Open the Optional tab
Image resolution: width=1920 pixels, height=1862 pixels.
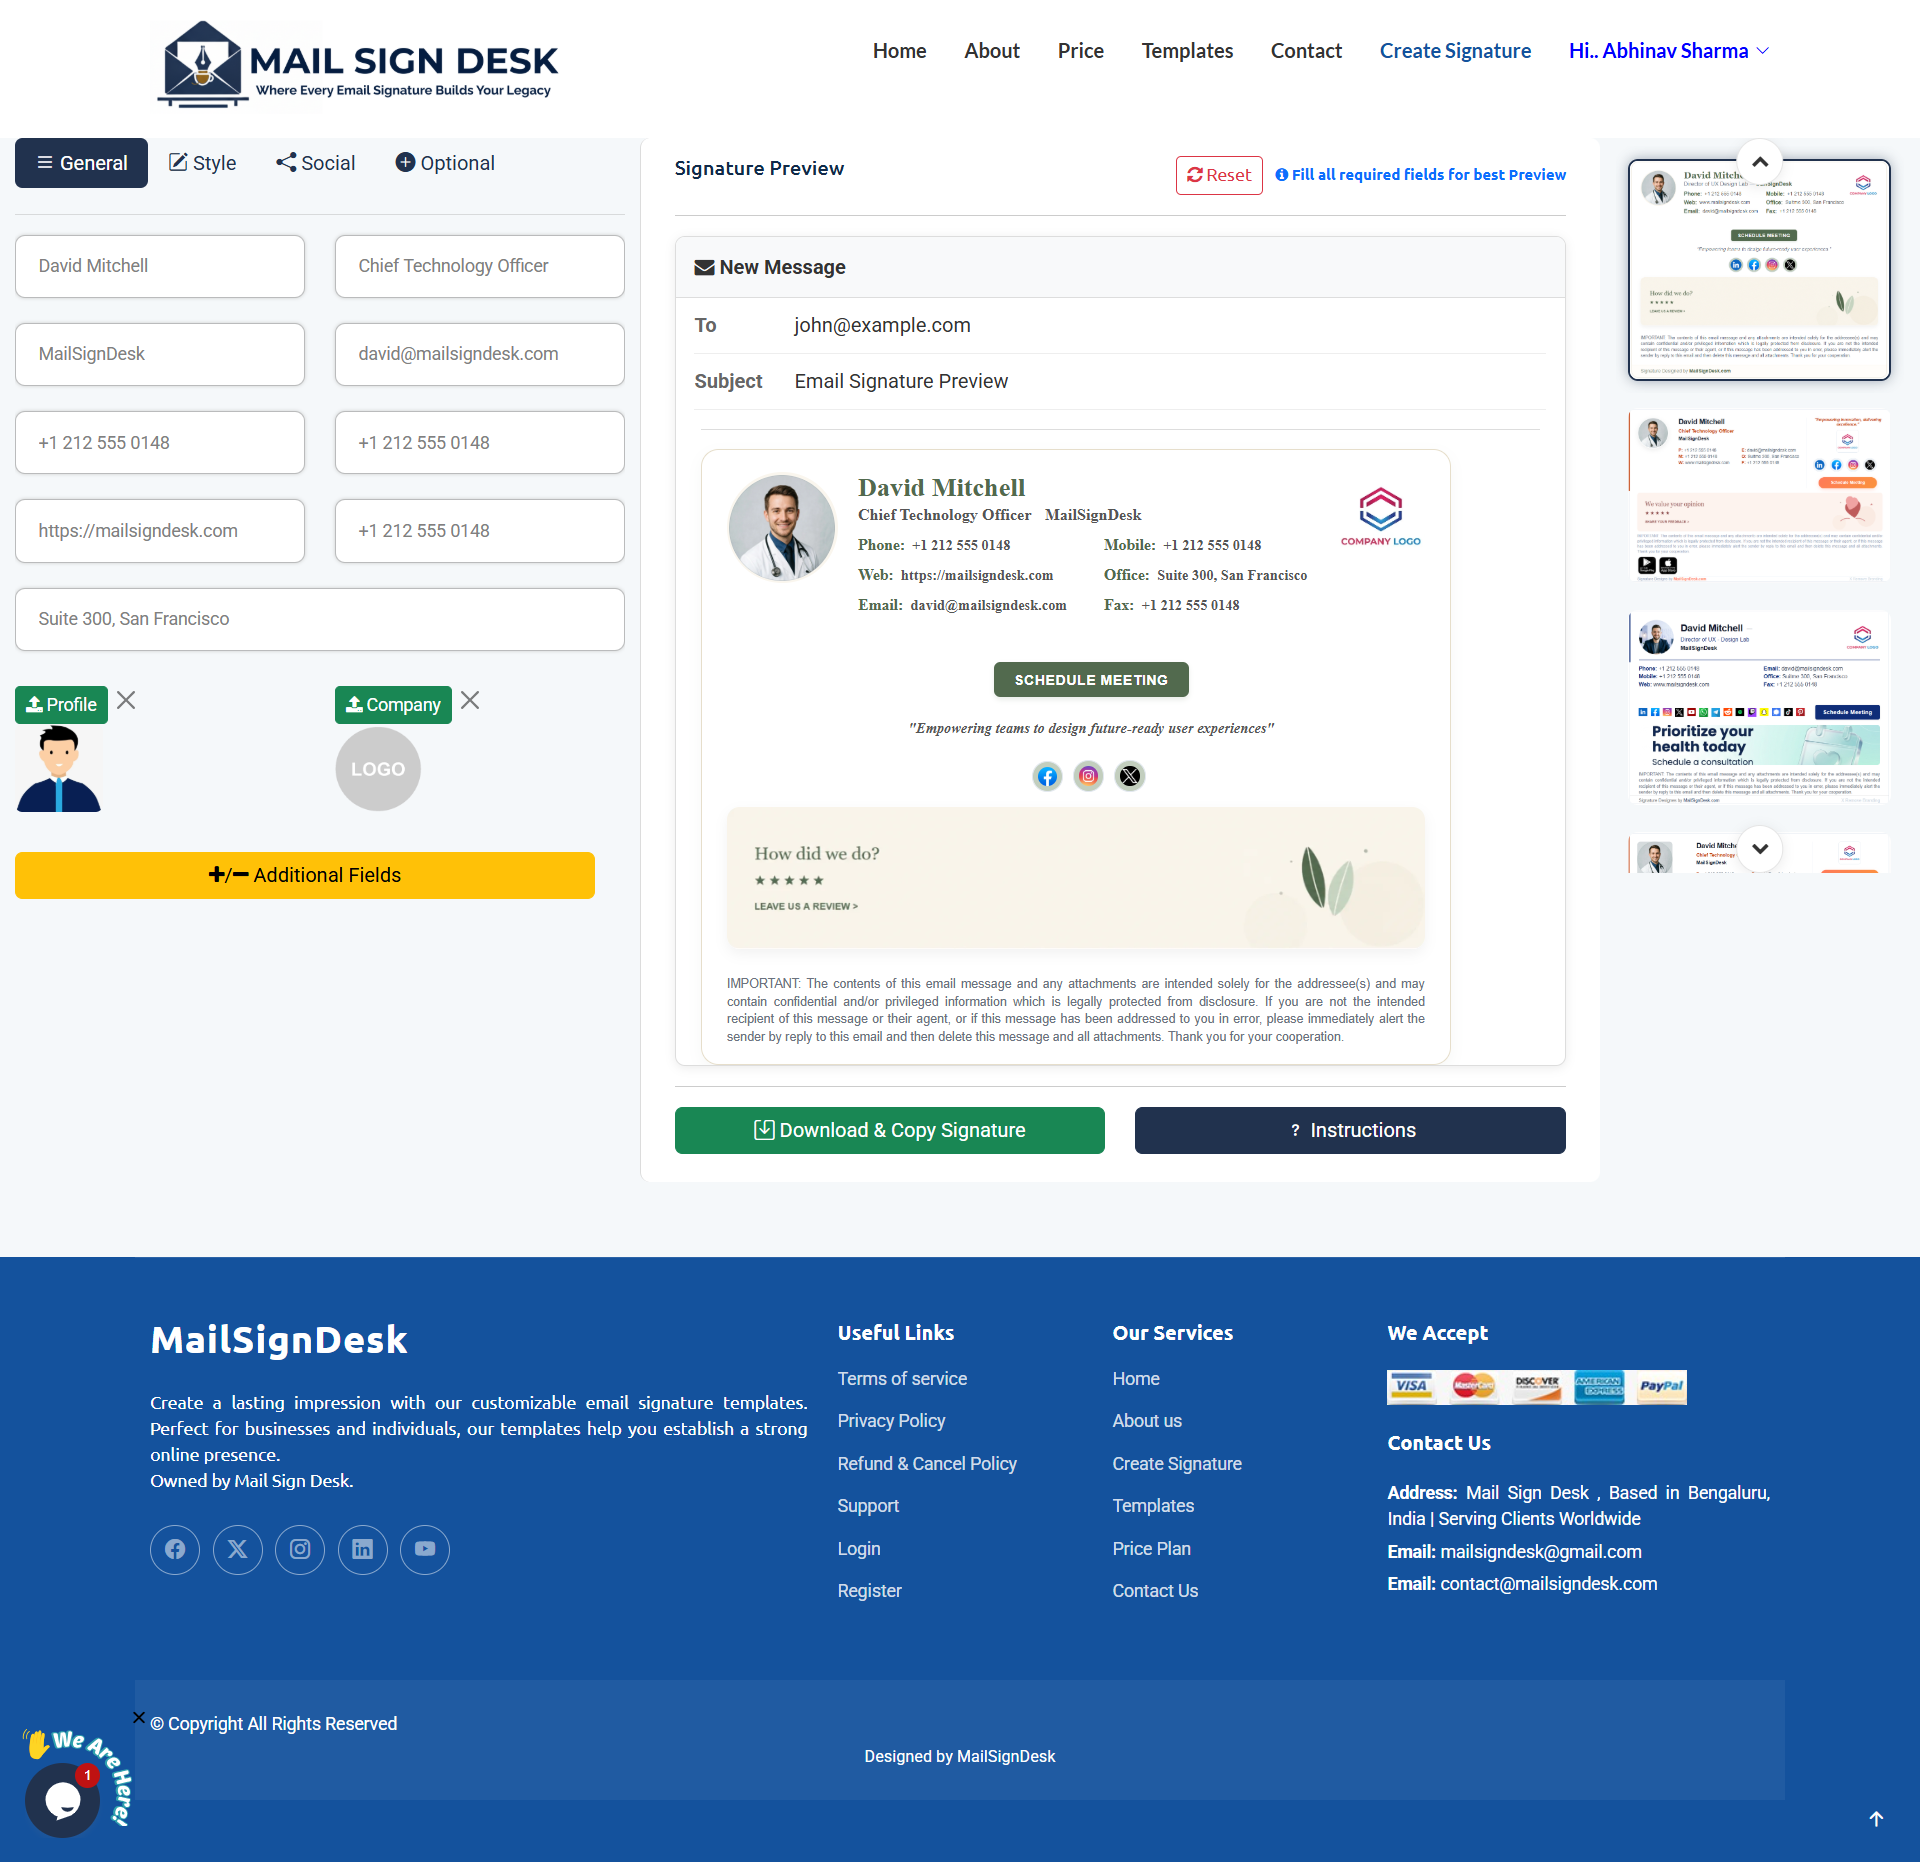click(445, 163)
